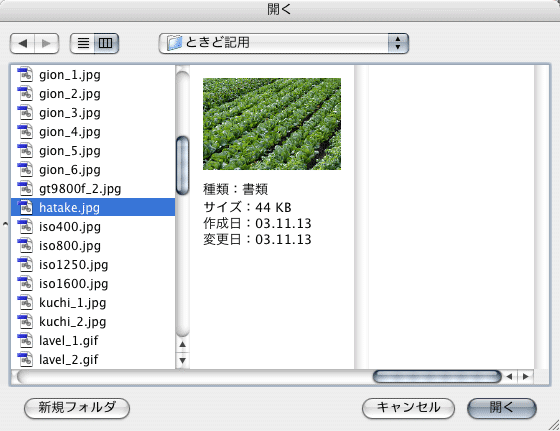Select the lavel_2.gif file icon
Viewport: 560px width, 431px height.
(25, 359)
